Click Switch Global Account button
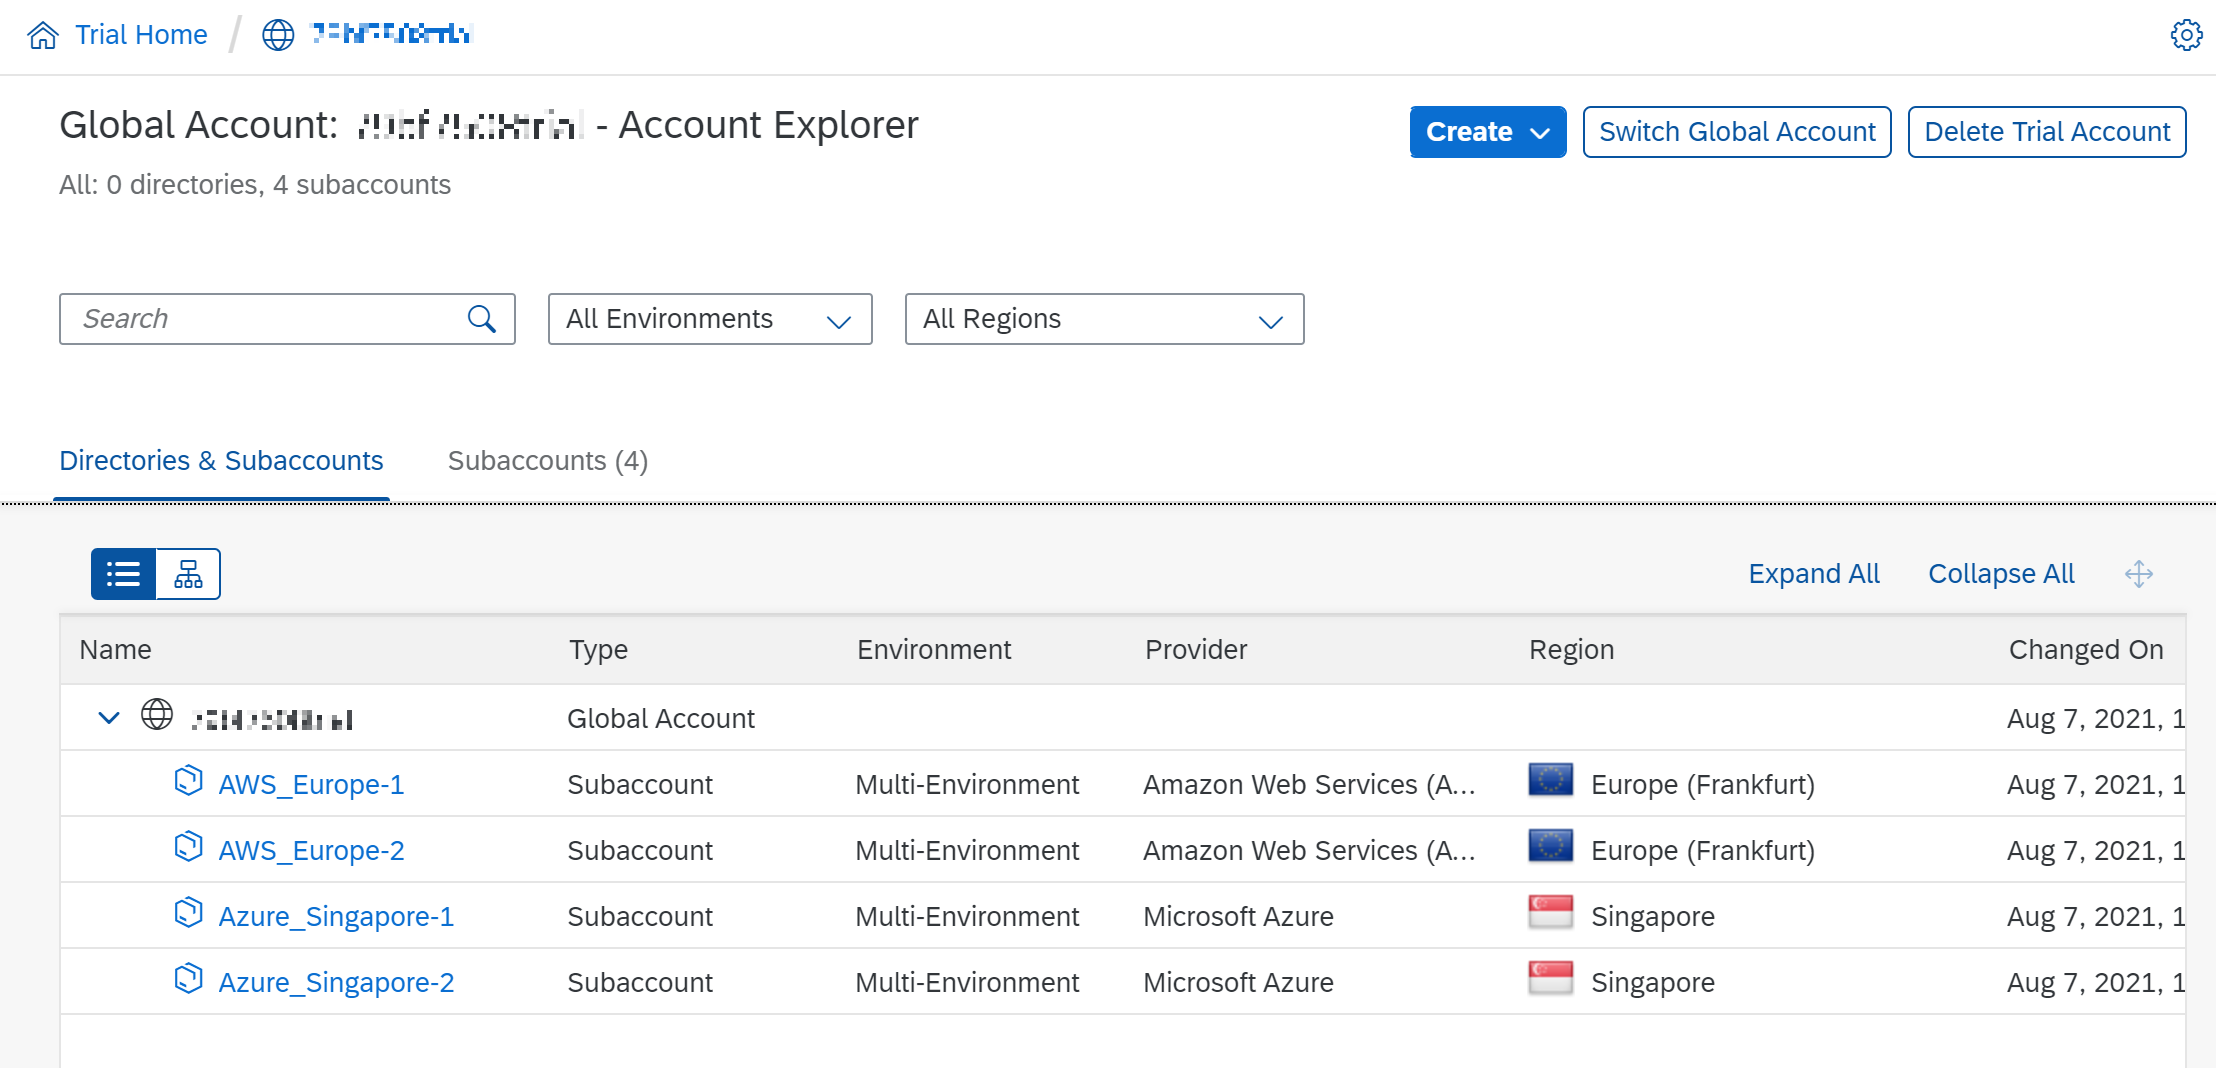This screenshot has width=2216, height=1068. [x=1737, y=132]
